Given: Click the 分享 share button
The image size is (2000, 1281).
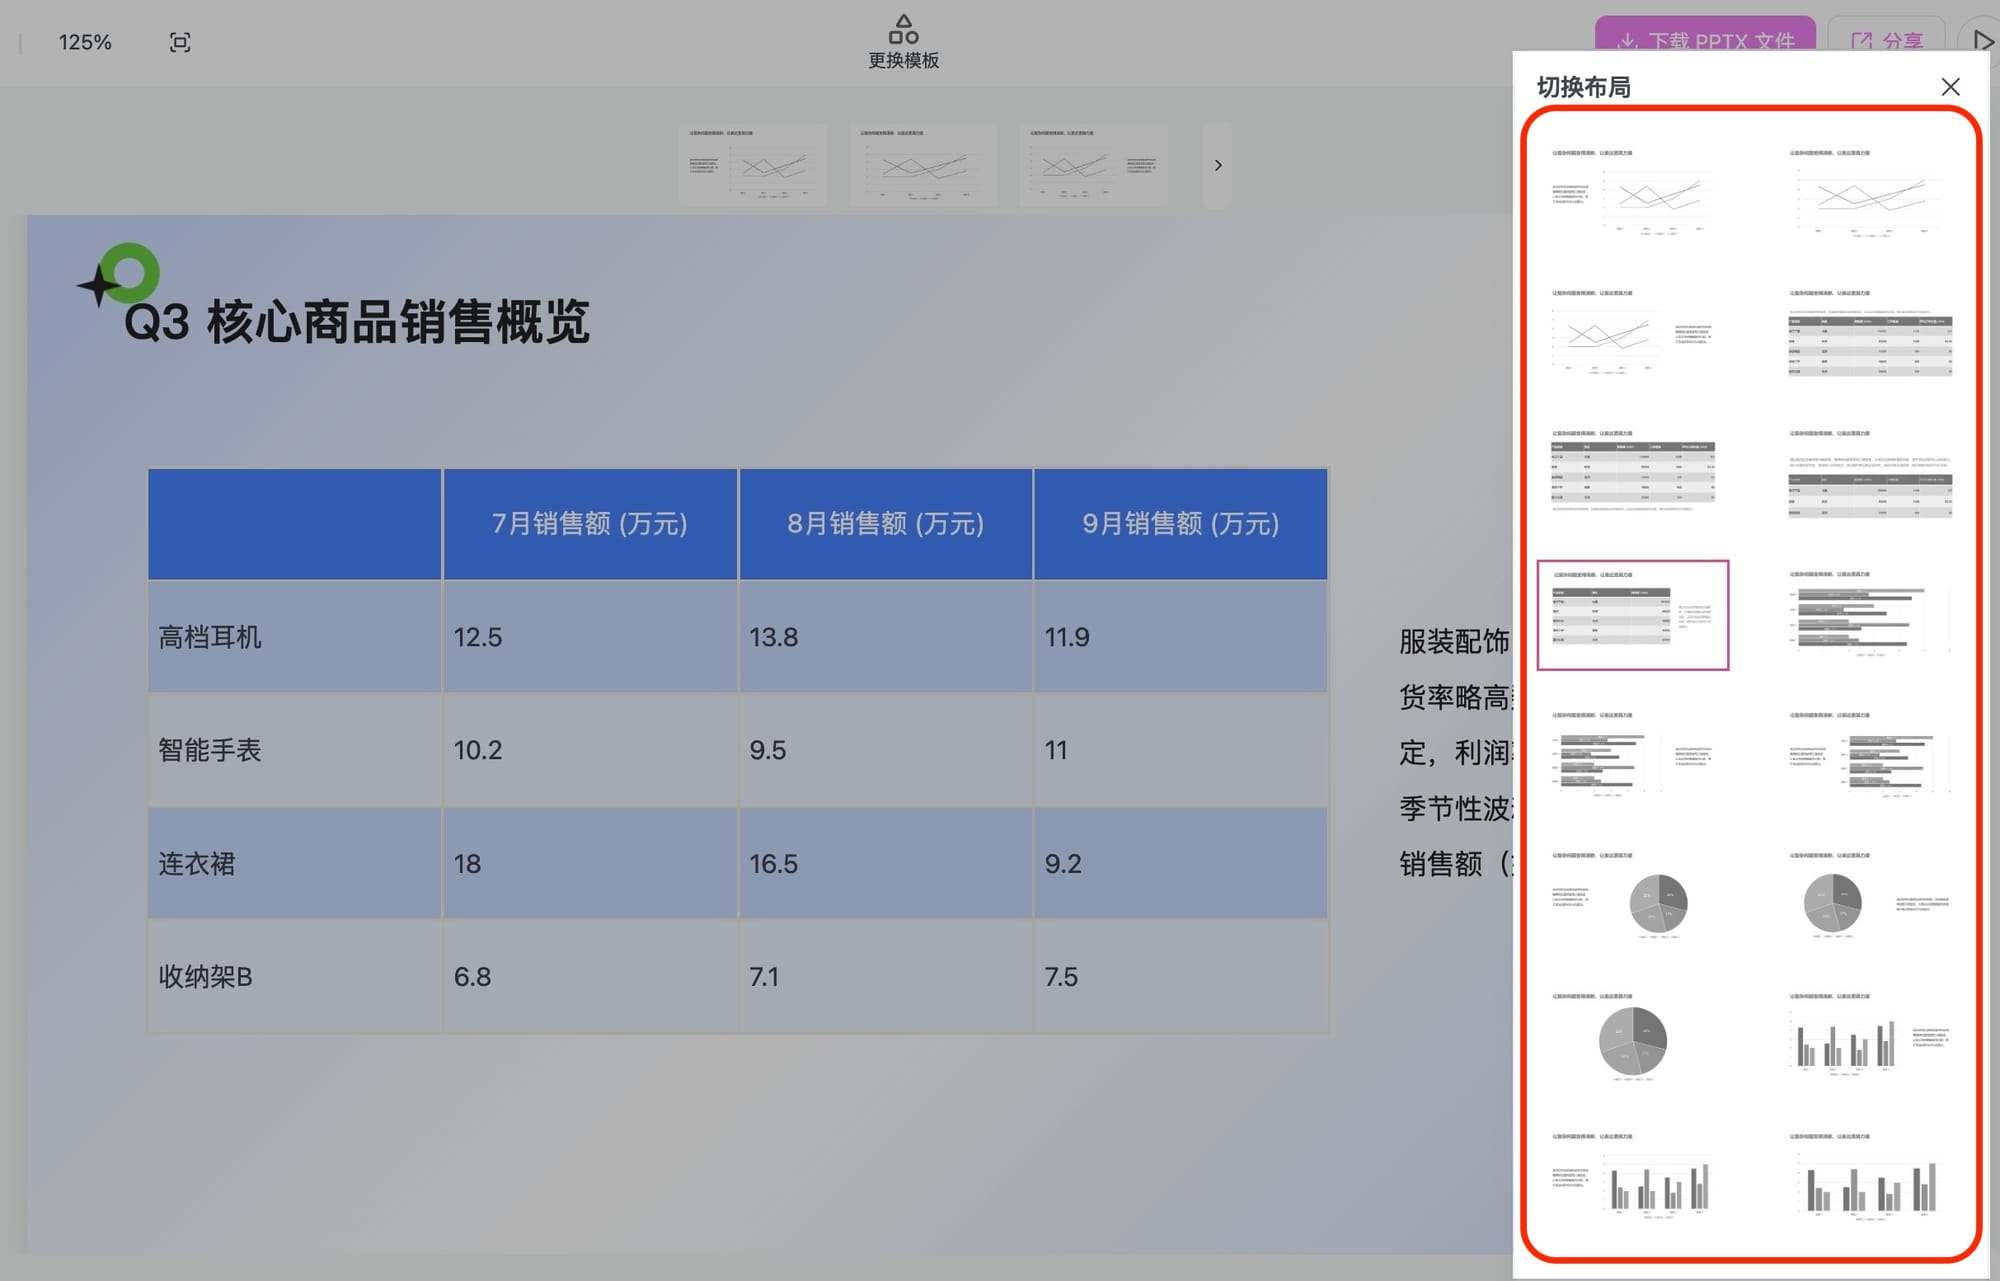Looking at the screenshot, I should click(x=1886, y=40).
